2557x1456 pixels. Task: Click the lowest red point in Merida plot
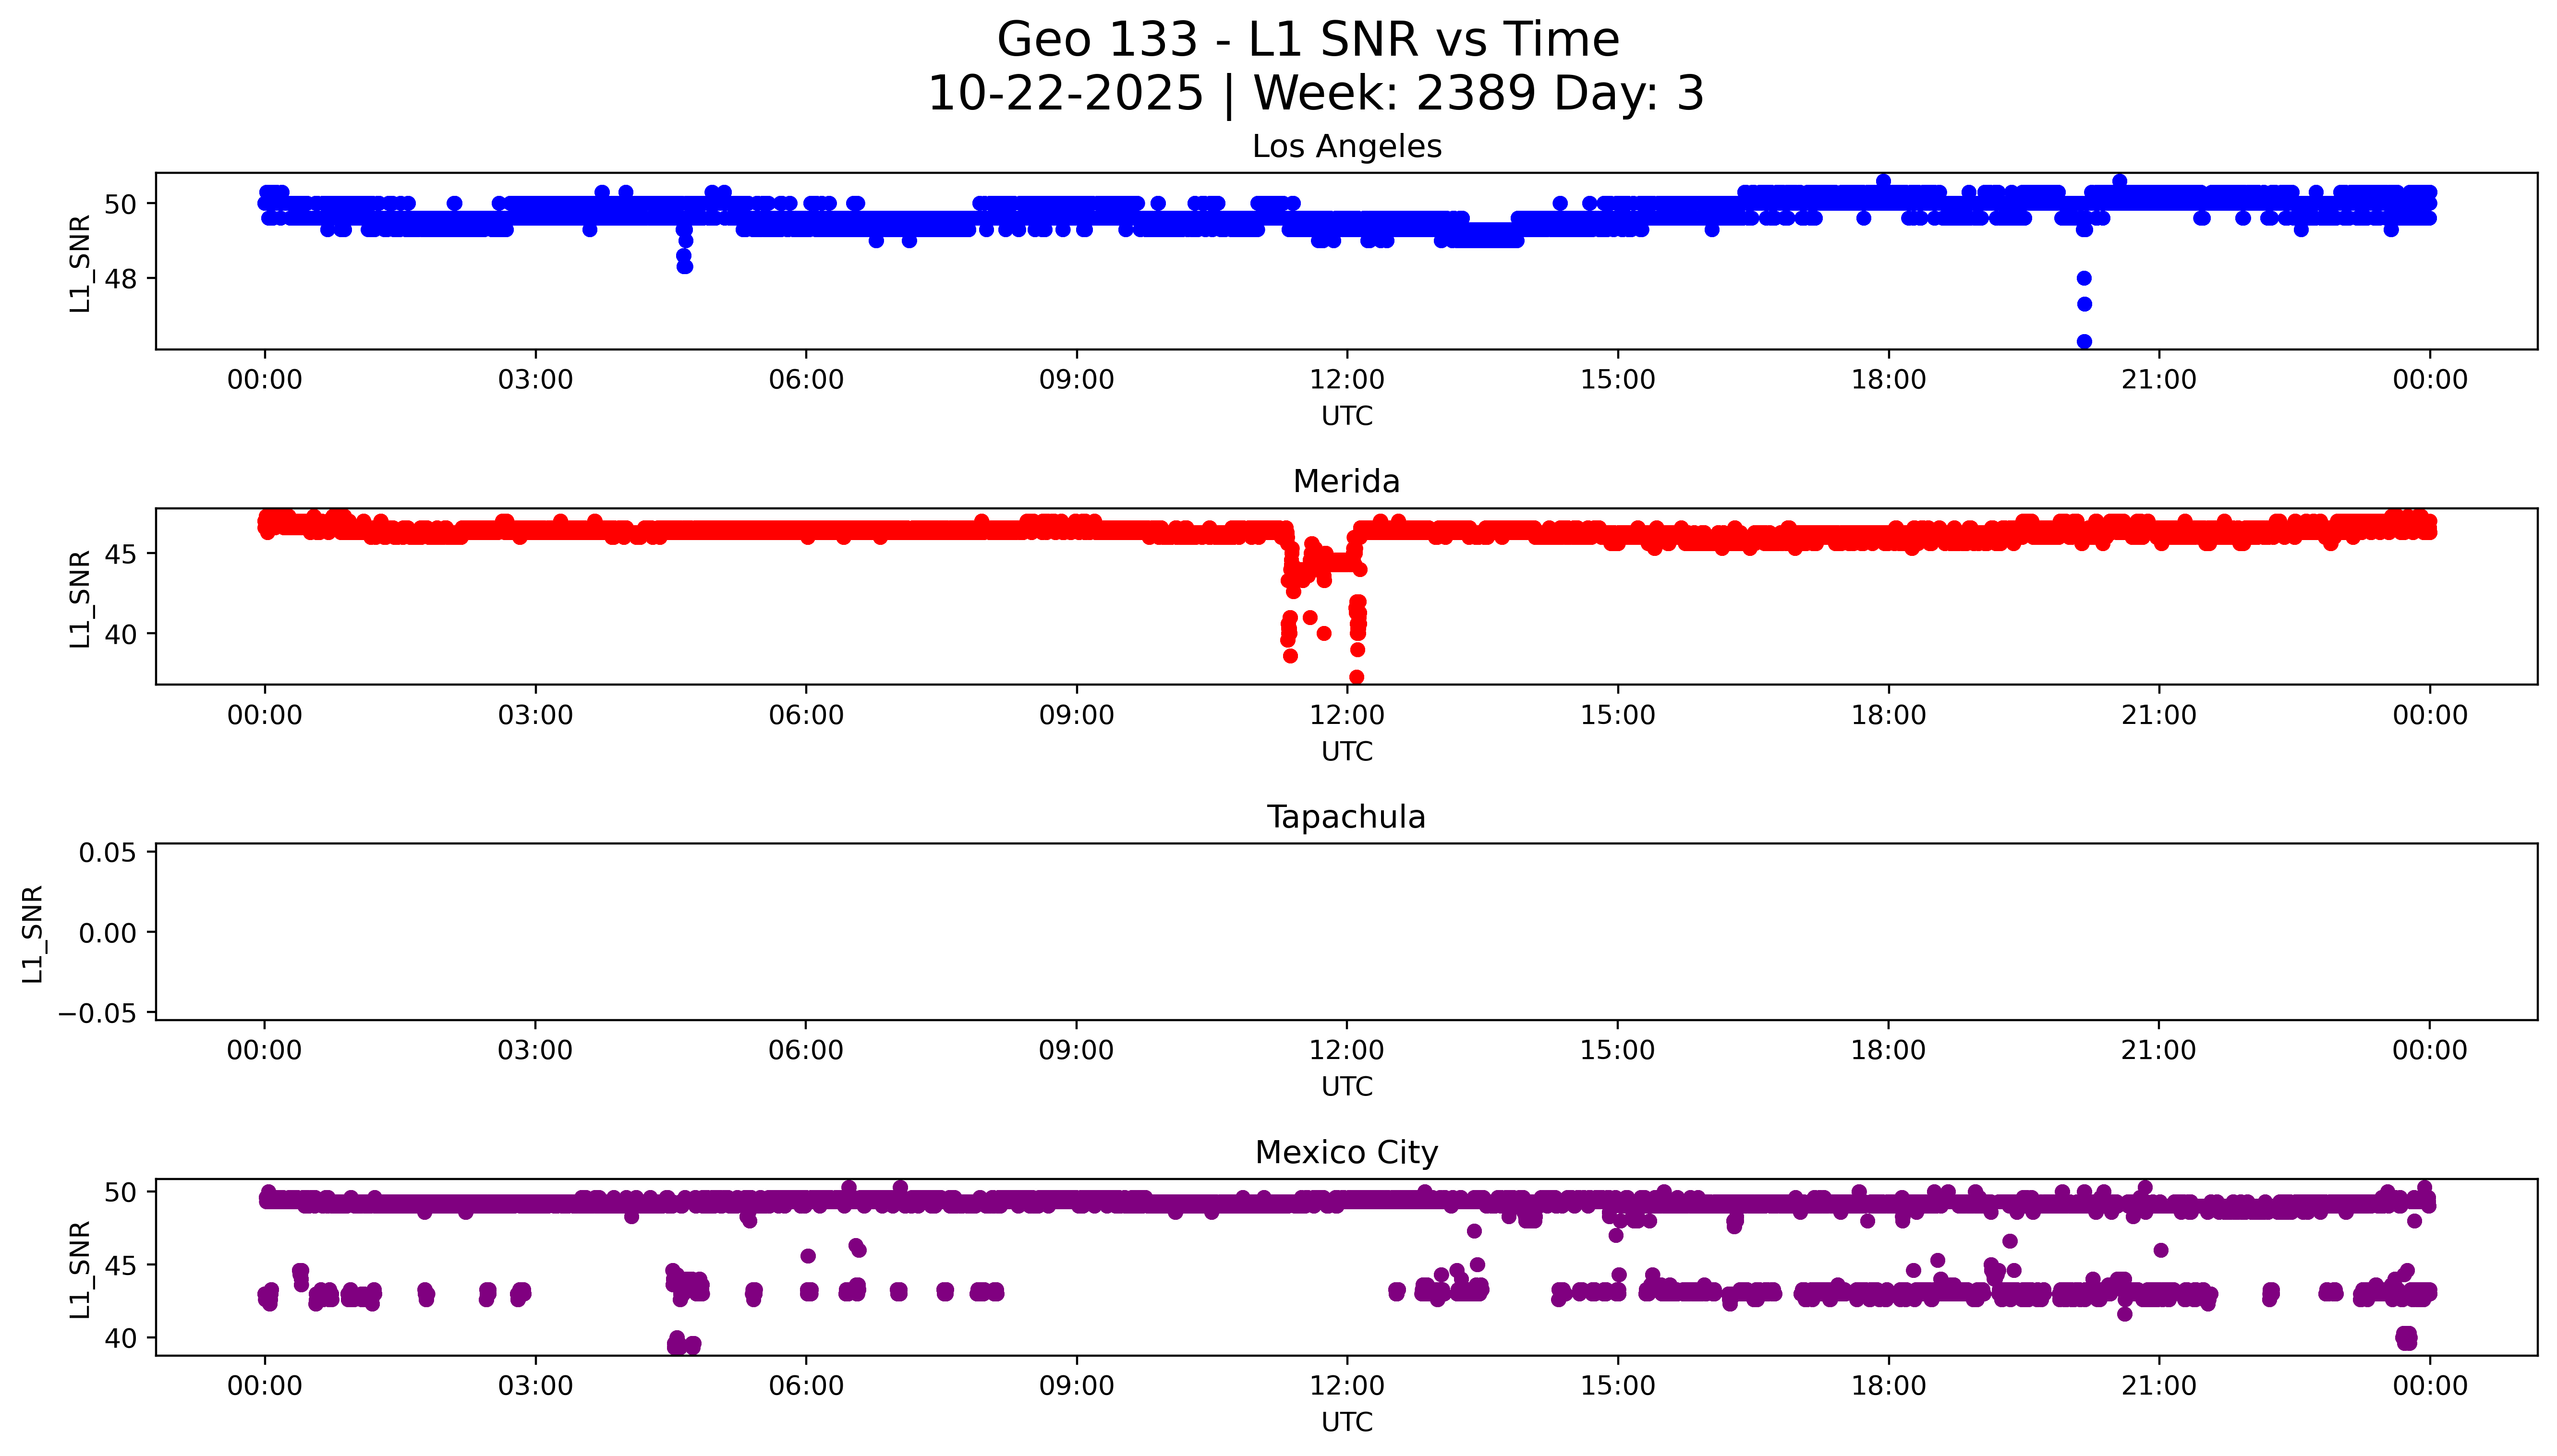point(1357,677)
